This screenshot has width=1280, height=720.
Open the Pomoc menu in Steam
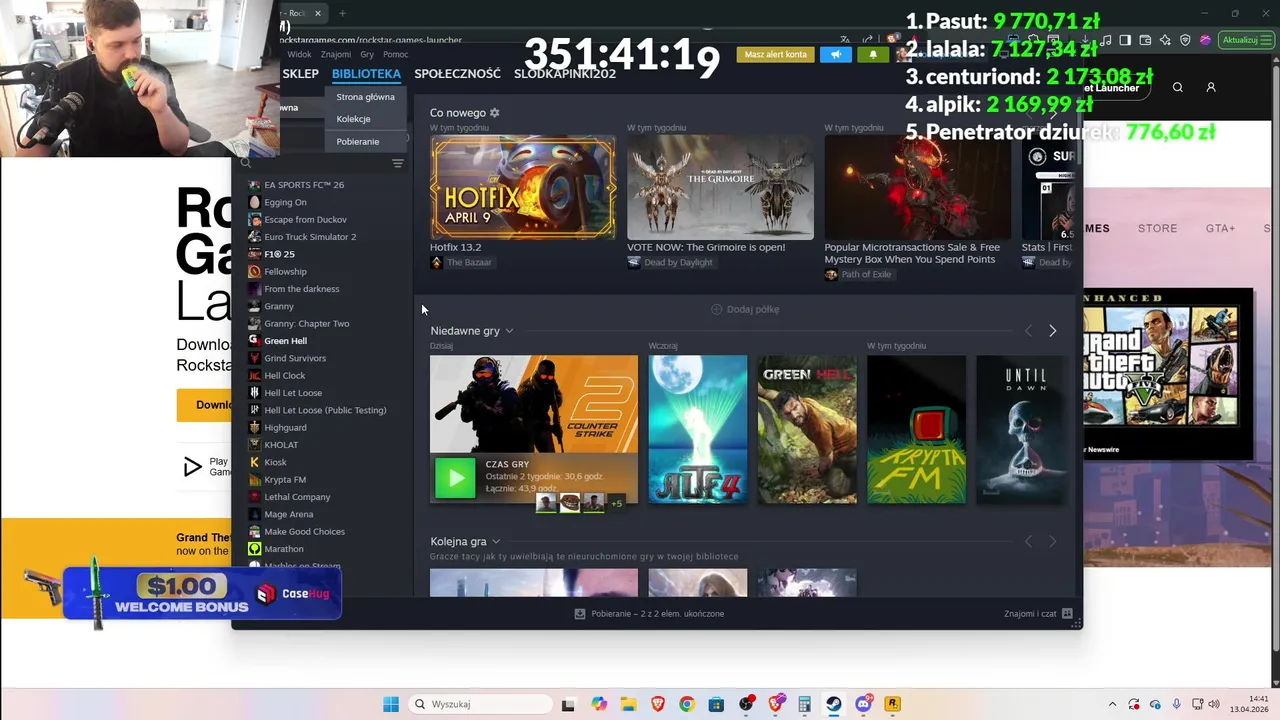click(395, 55)
